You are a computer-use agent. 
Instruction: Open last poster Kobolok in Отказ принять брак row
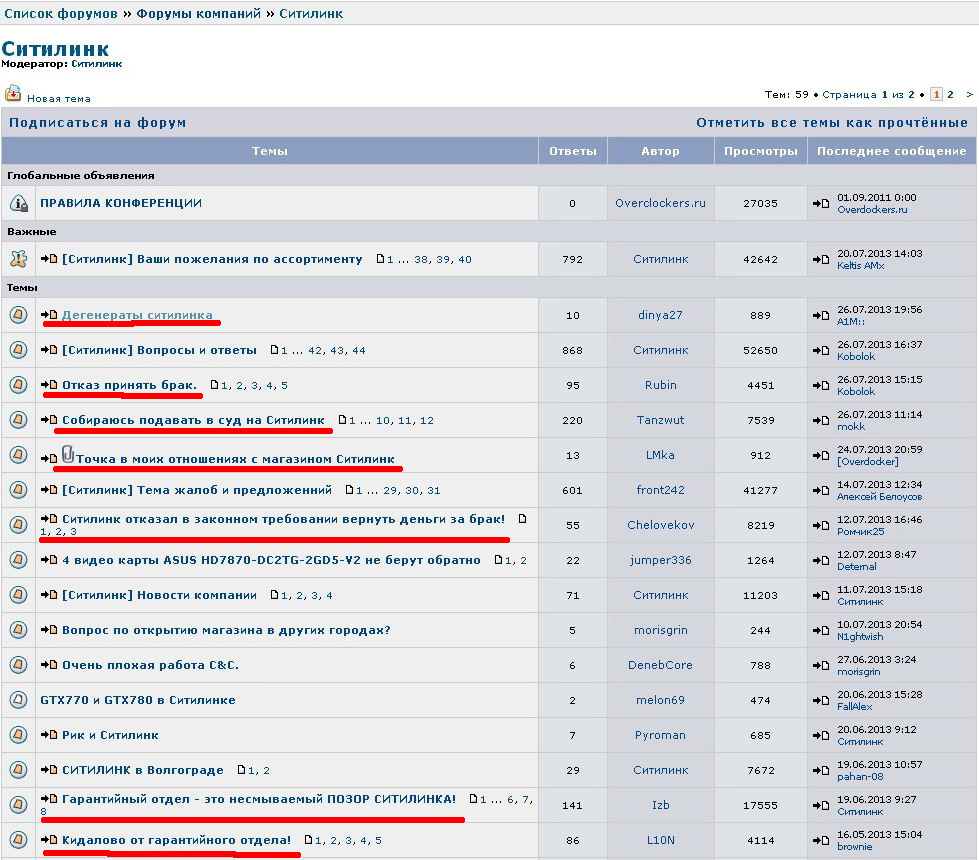[856, 392]
